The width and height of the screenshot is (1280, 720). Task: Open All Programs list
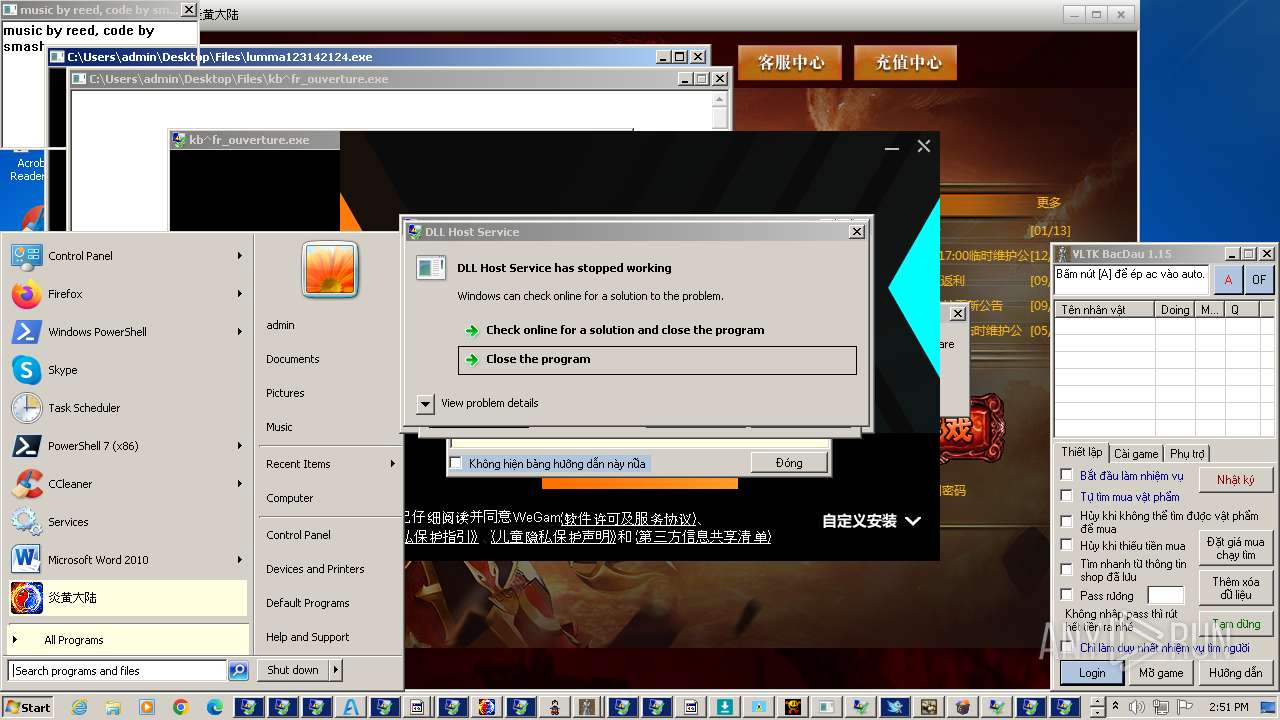point(127,640)
